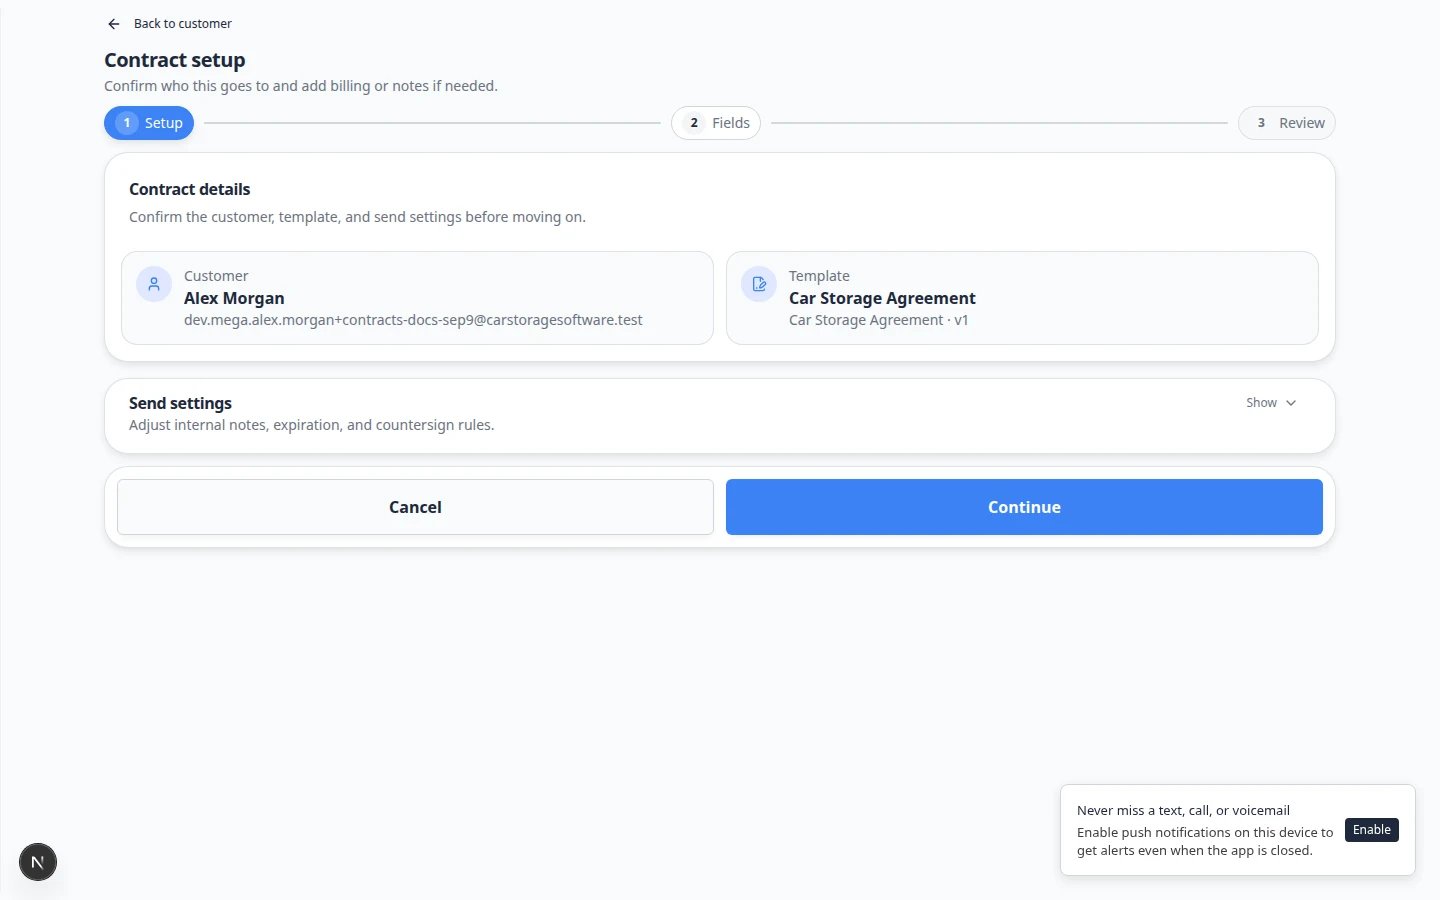Click "Never miss a text, call, or voicemail"
Image resolution: width=1440 pixels, height=900 pixels.
pos(1183,811)
